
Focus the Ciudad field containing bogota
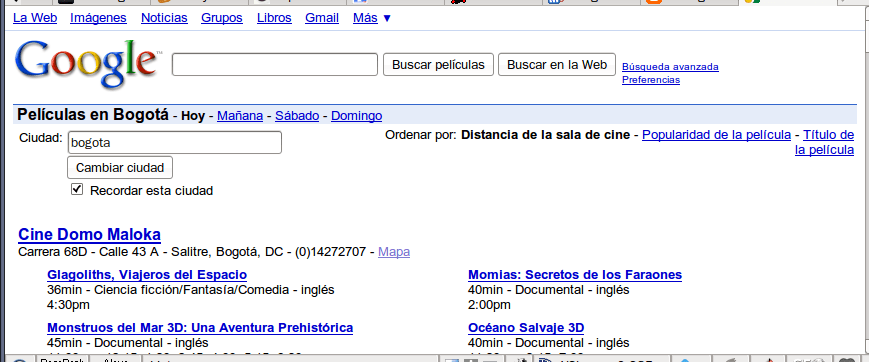(175, 142)
